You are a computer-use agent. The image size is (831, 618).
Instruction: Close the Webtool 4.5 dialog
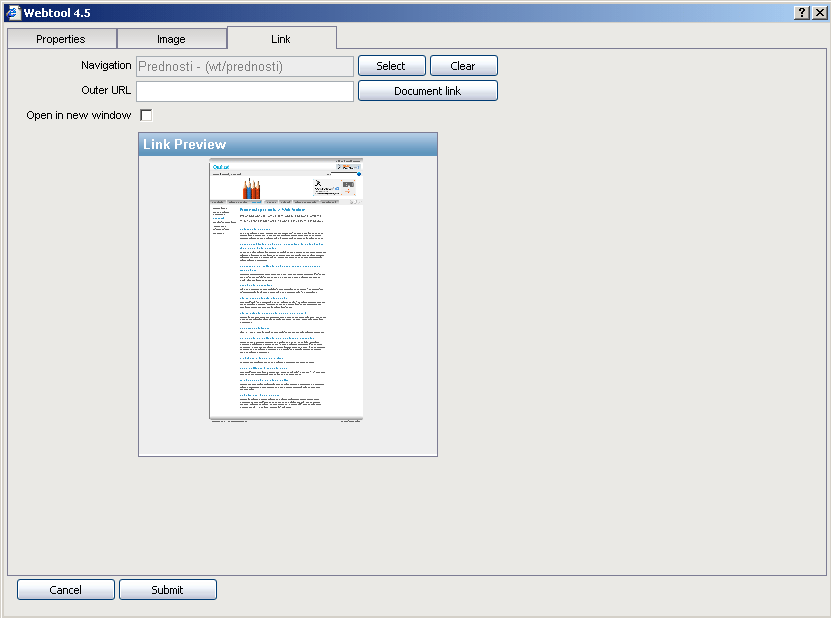[x=819, y=12]
